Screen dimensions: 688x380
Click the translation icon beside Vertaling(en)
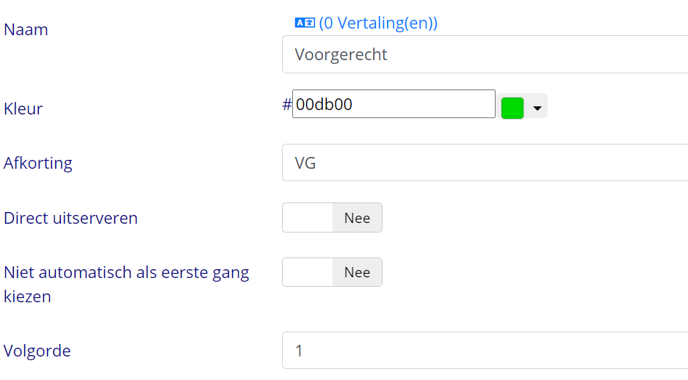pyautogui.click(x=305, y=23)
